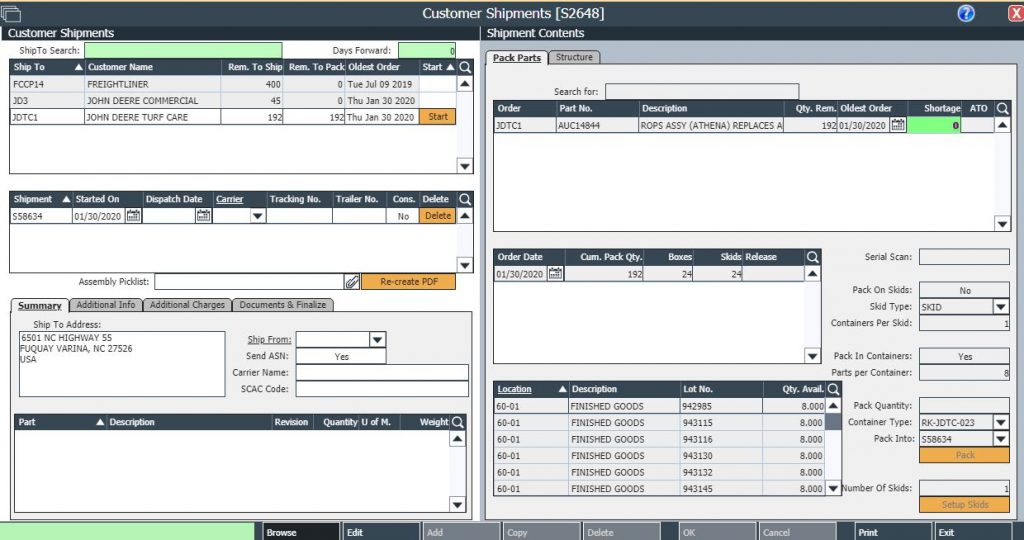Open calendar for Oldest Order in Pack Parts
The width and height of the screenshot is (1024, 540).
click(x=898, y=125)
